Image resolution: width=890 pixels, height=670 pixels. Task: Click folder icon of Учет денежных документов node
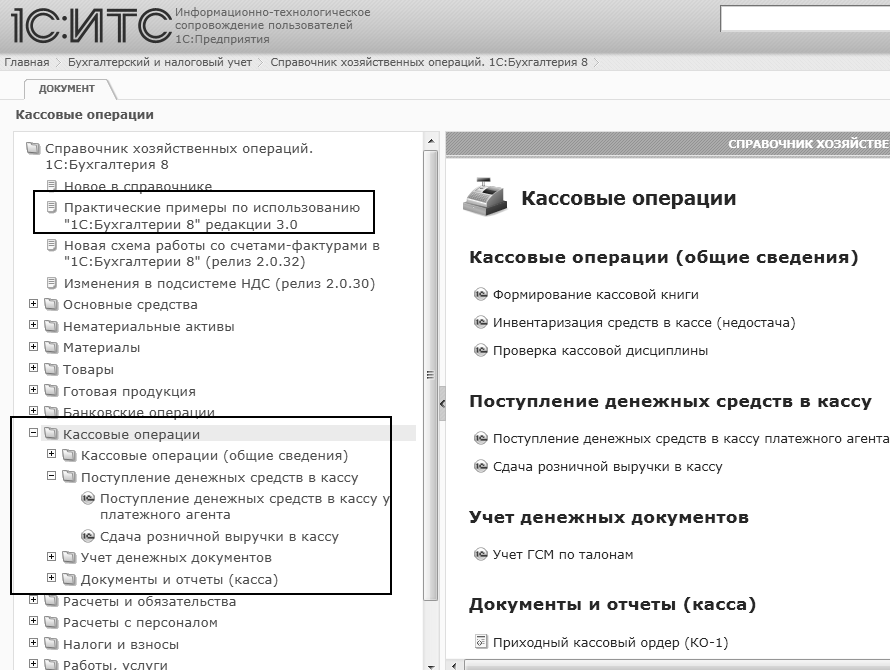[69, 557]
